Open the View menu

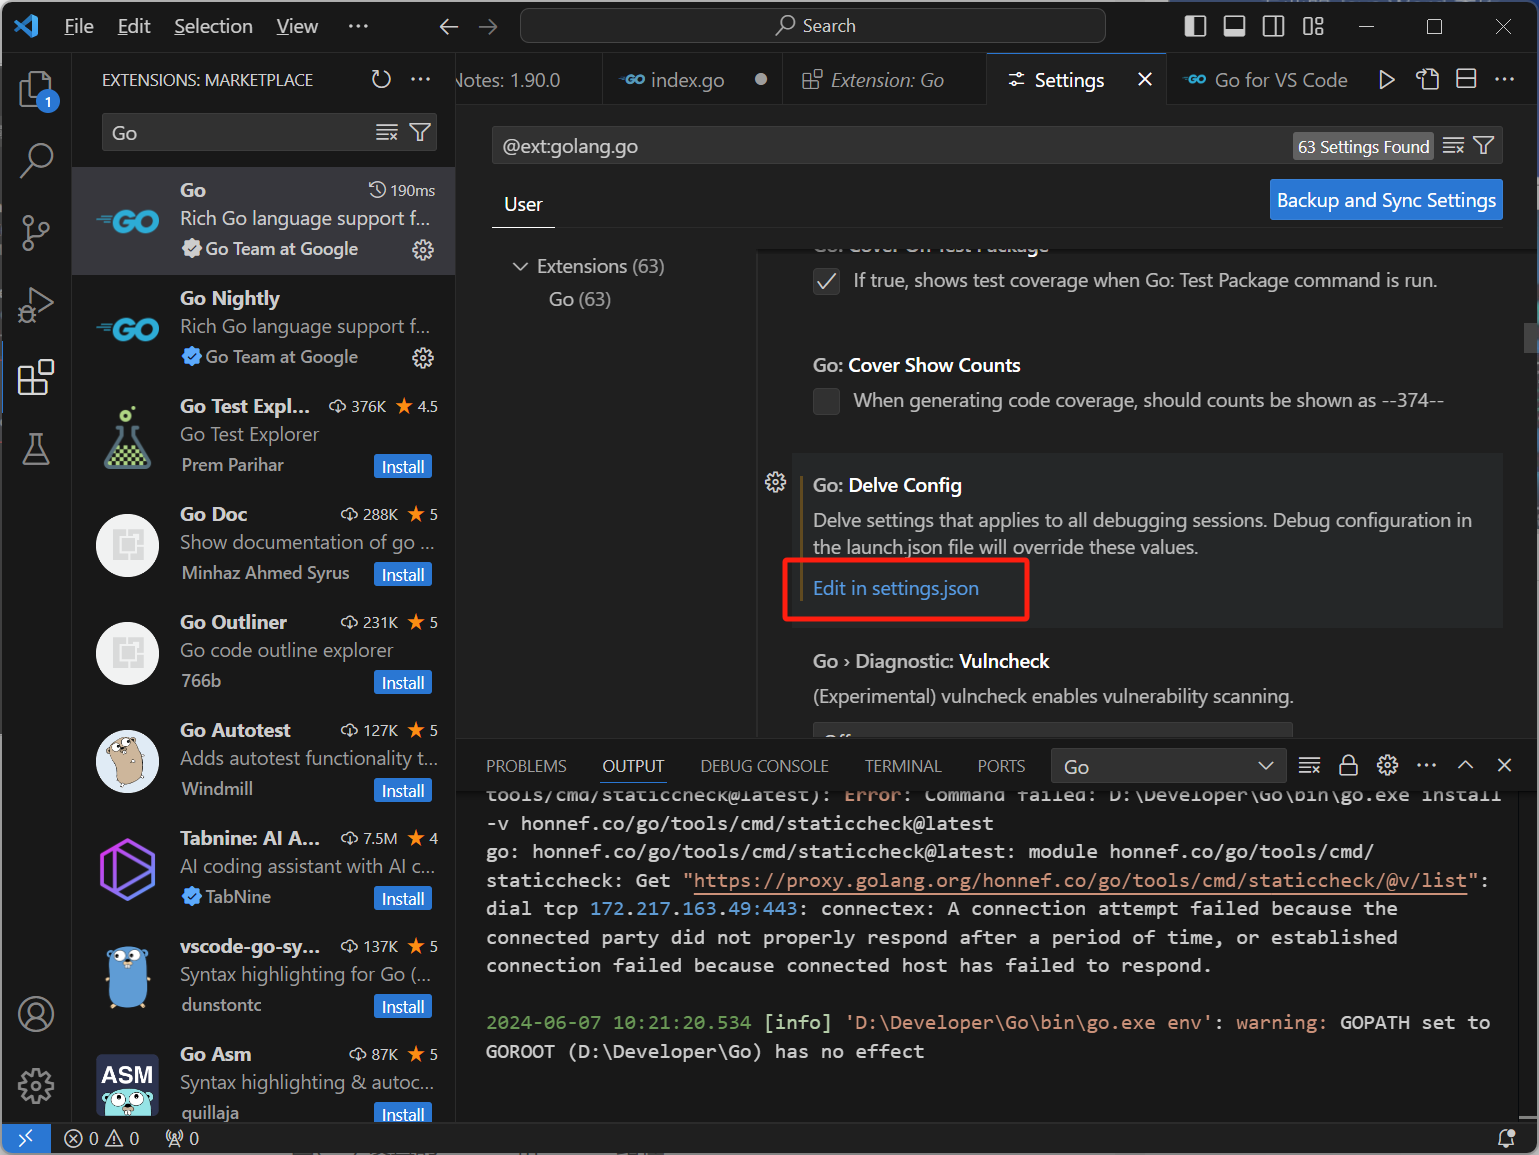click(x=297, y=26)
